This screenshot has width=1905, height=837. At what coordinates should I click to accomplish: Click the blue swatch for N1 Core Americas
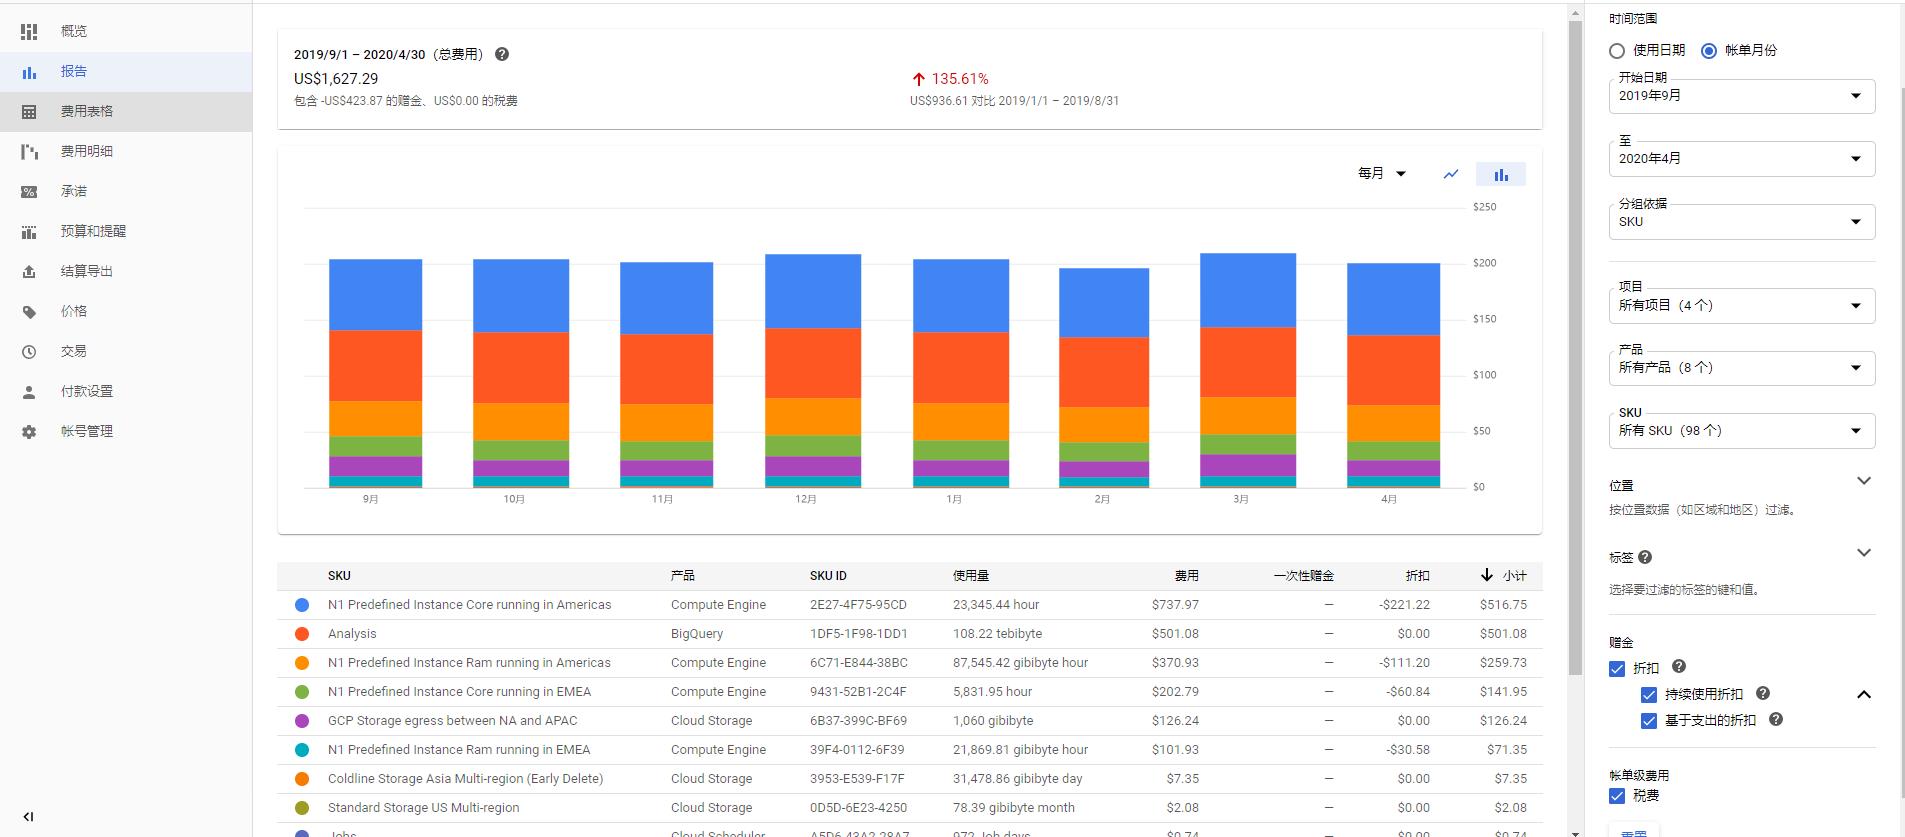tap(302, 605)
